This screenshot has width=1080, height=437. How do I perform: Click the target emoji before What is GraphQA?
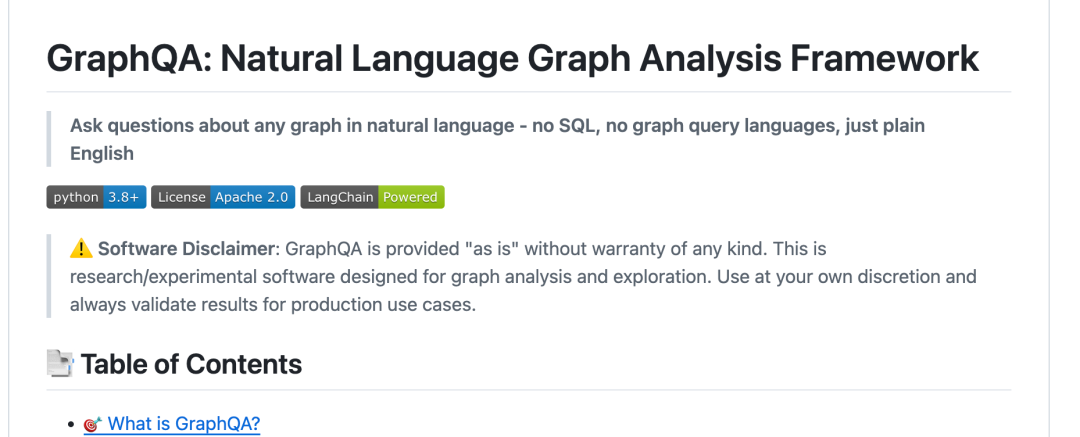pyautogui.click(x=92, y=424)
